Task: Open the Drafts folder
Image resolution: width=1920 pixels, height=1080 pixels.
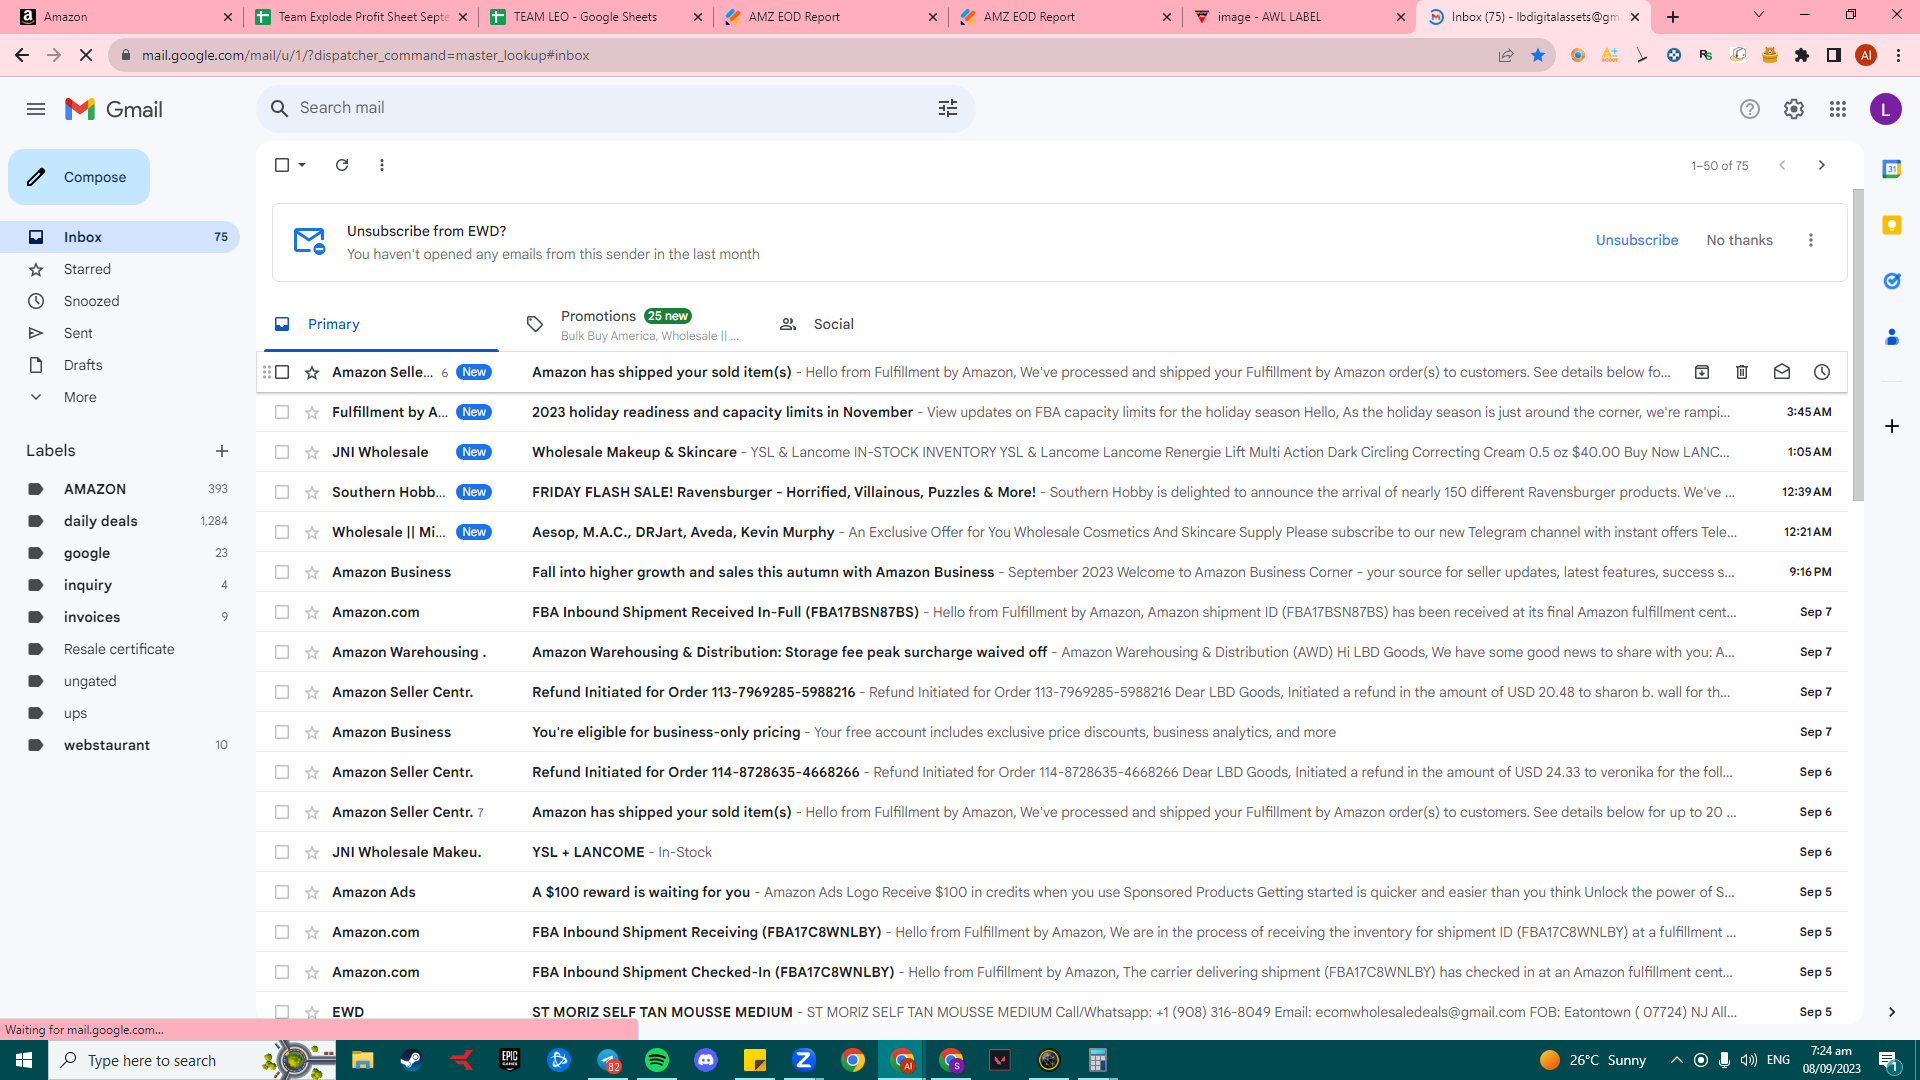Action: (120, 365)
